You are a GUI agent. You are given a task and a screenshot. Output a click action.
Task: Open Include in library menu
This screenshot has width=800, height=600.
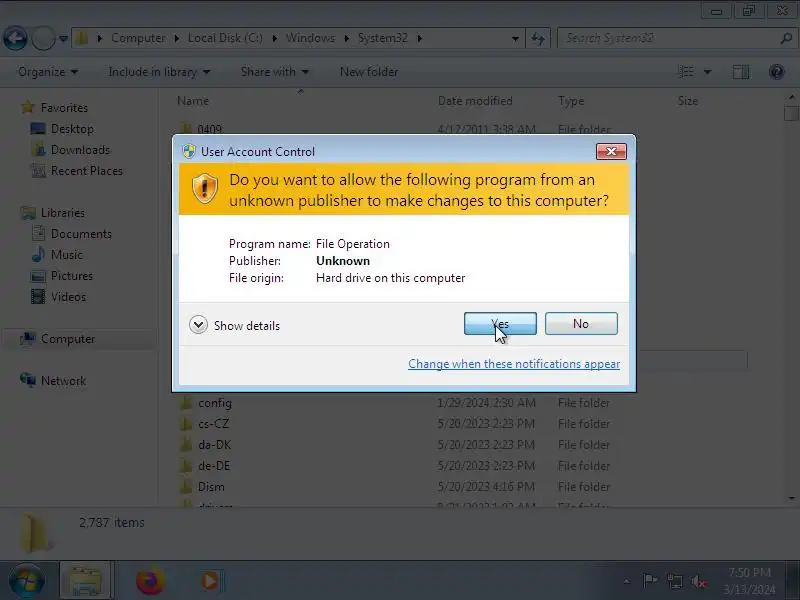tap(159, 72)
